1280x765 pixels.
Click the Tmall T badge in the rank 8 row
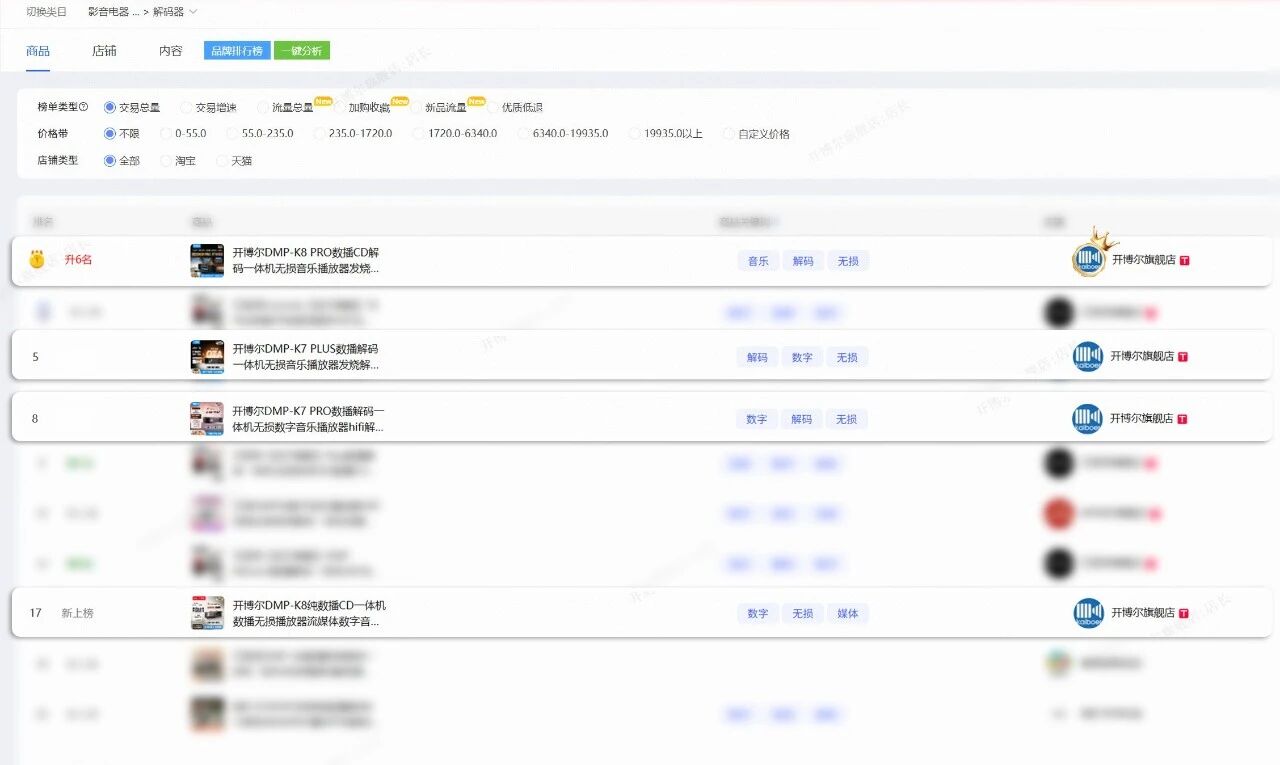click(x=1184, y=419)
